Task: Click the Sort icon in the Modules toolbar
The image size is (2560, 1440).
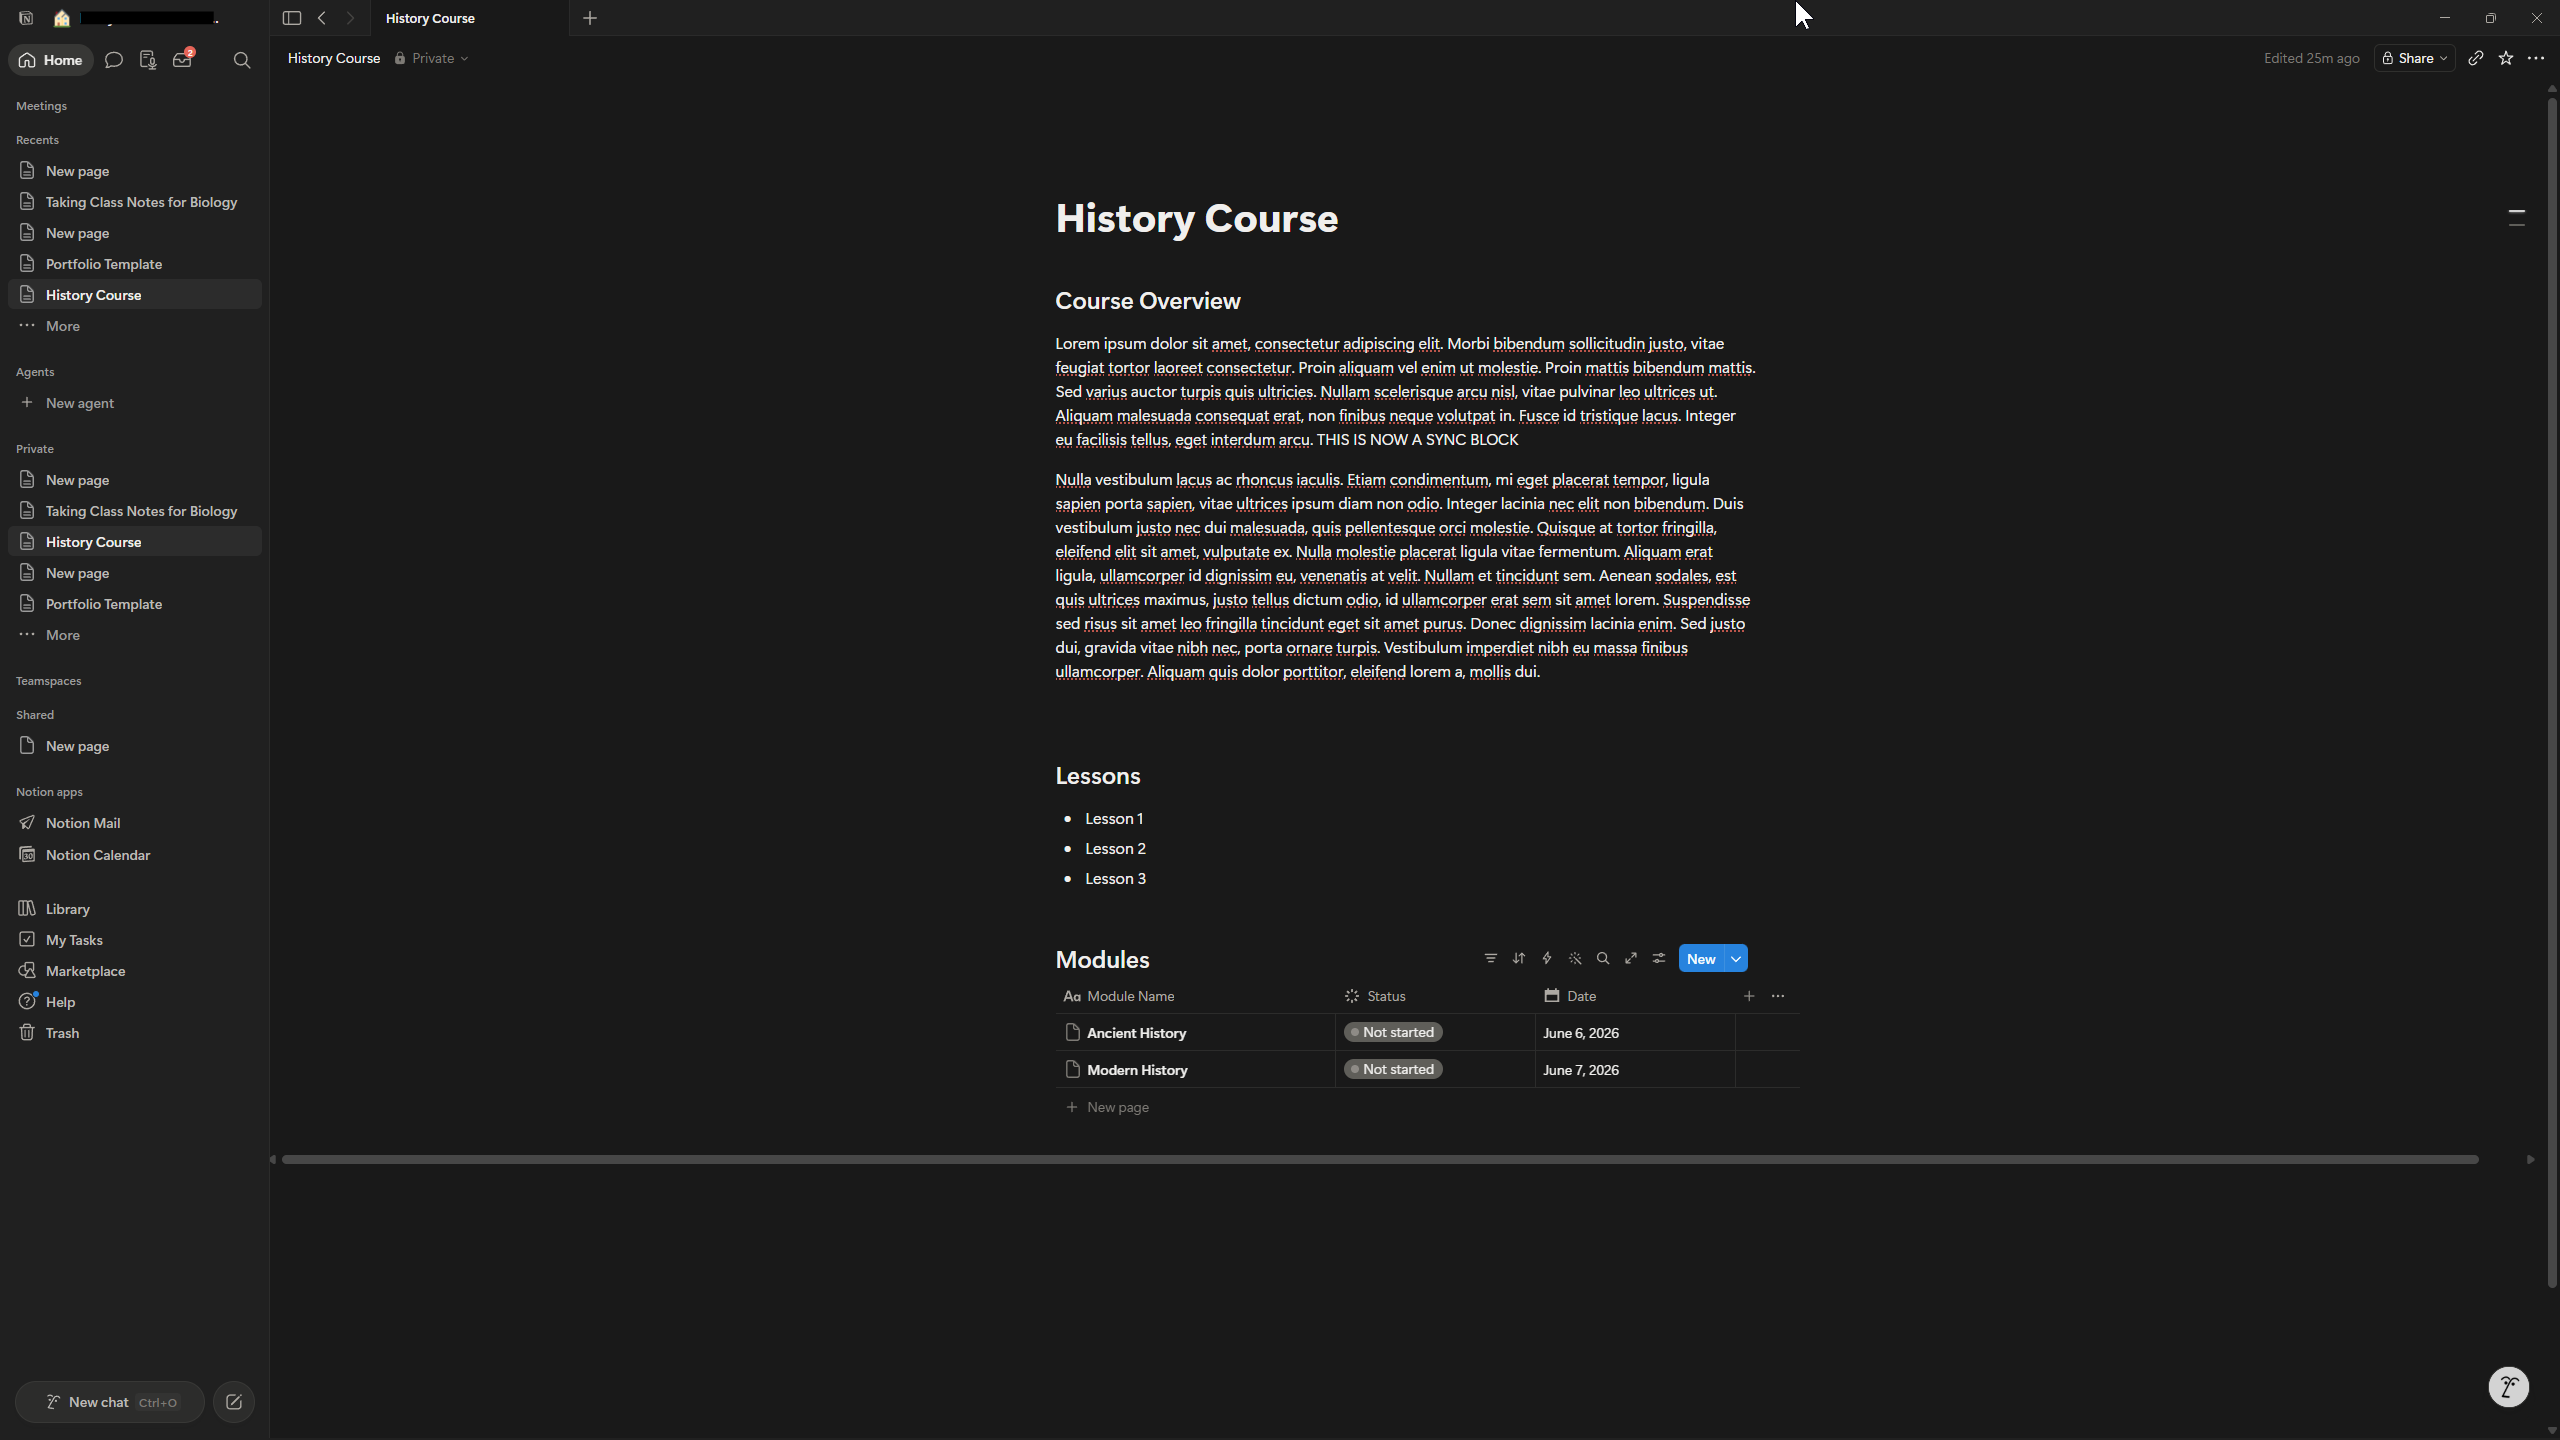Action: 1519,958
